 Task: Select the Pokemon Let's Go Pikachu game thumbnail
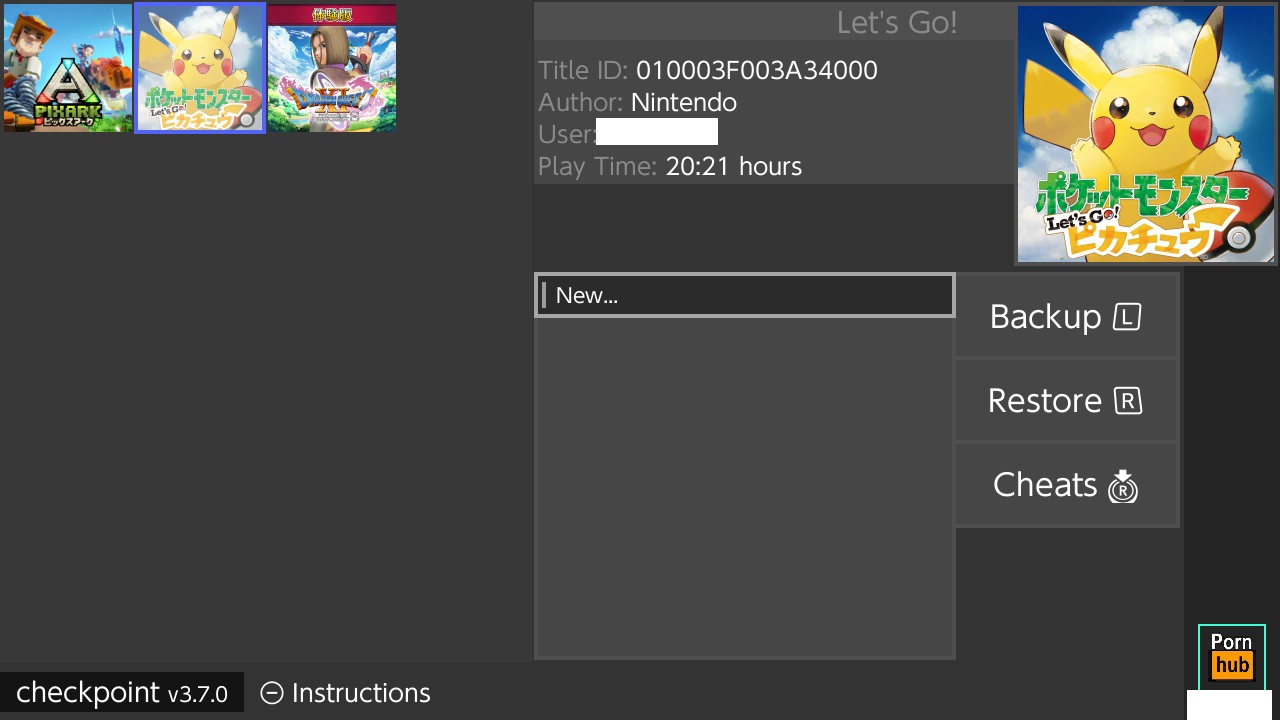click(x=200, y=68)
